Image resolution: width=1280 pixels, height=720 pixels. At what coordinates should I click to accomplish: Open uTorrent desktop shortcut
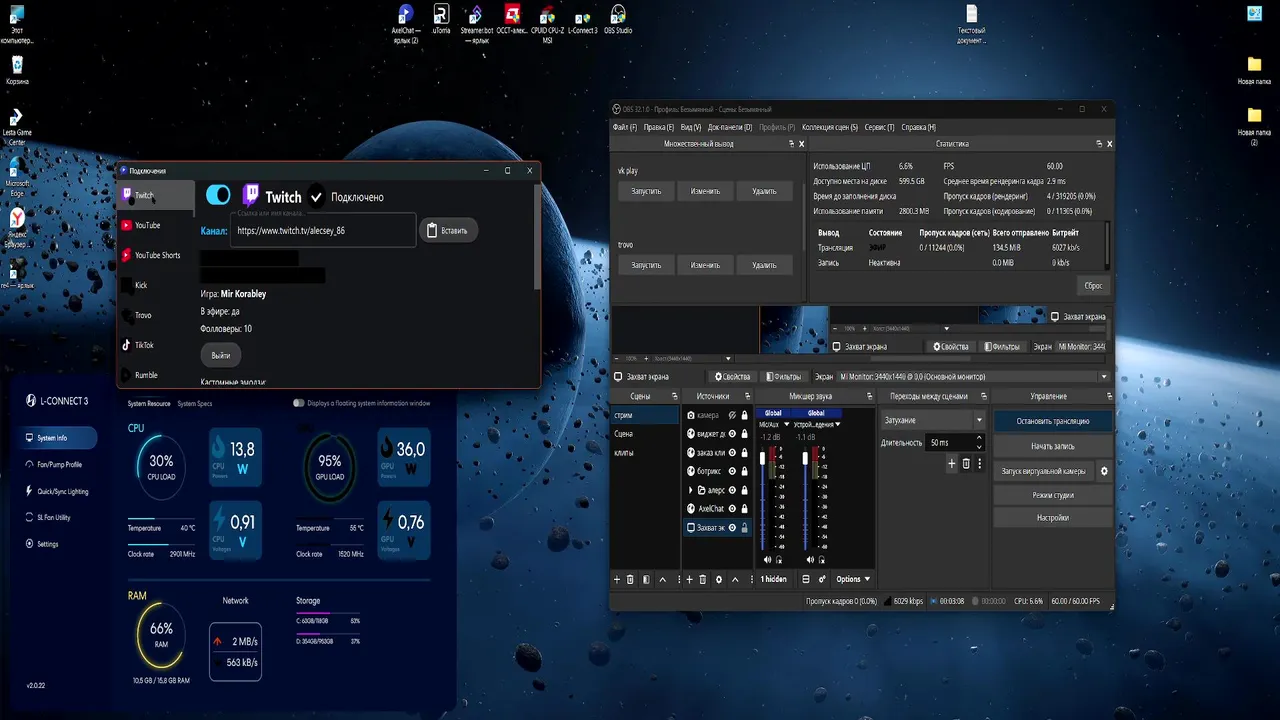pyautogui.click(x=441, y=19)
